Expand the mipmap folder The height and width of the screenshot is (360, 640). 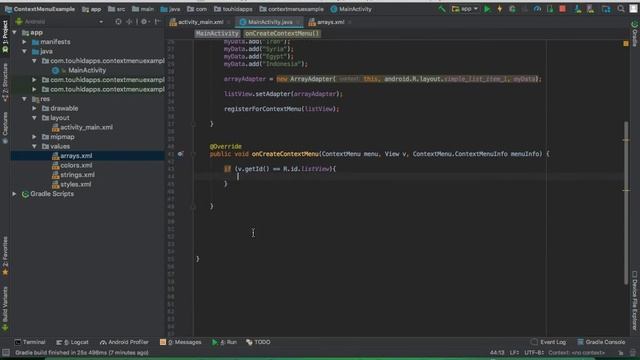coord(34,137)
